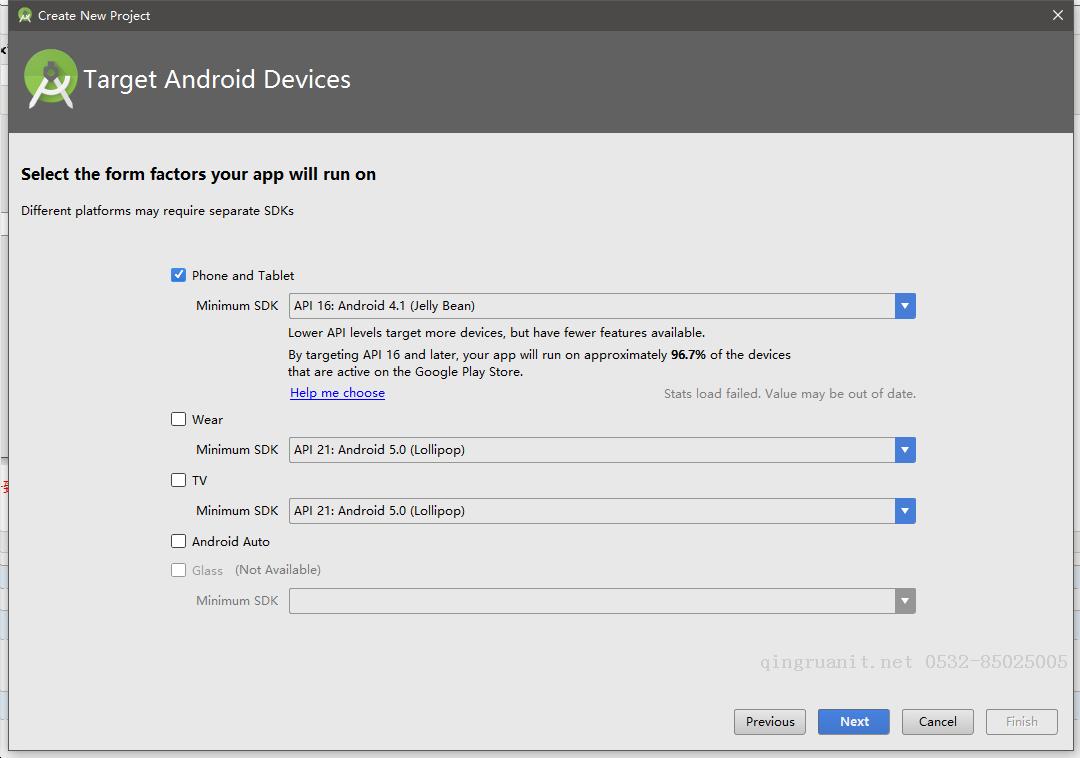Click 'Stats load failed' message

point(790,394)
